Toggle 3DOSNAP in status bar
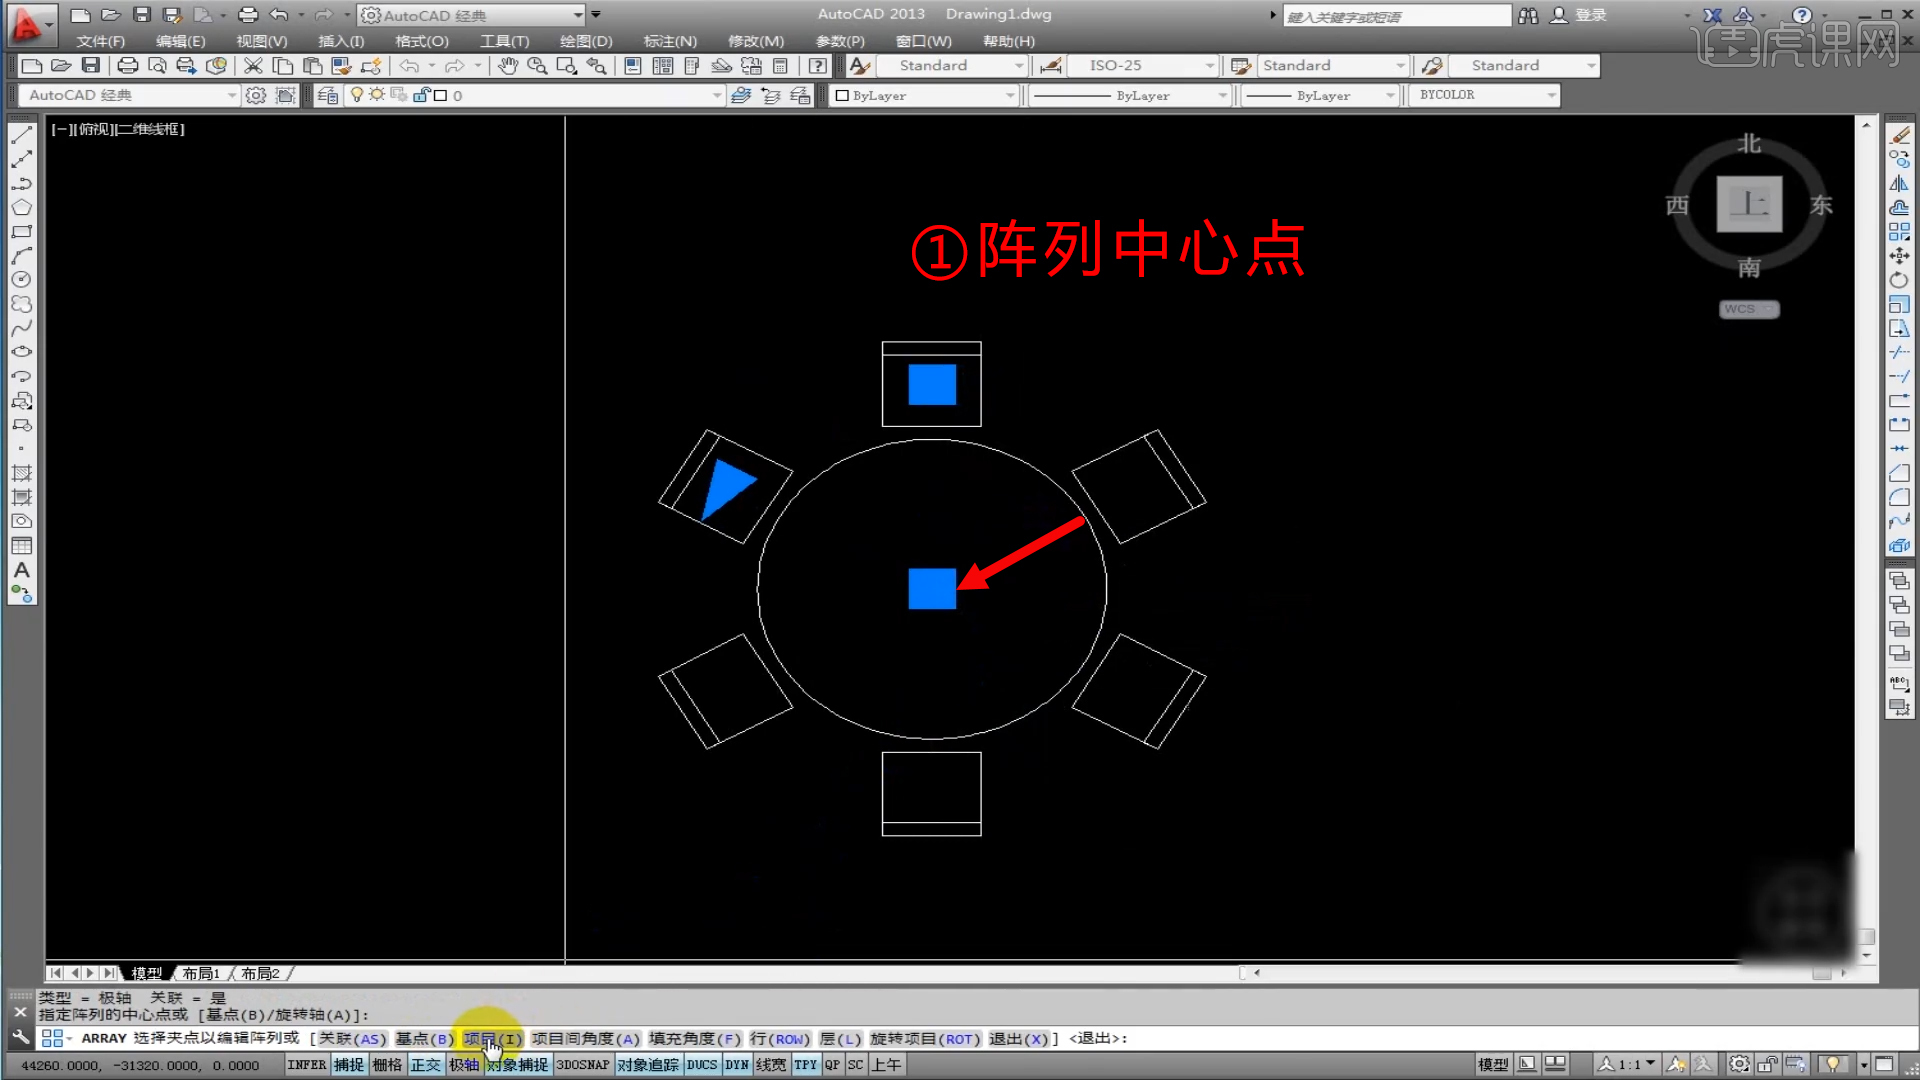 click(x=583, y=1065)
